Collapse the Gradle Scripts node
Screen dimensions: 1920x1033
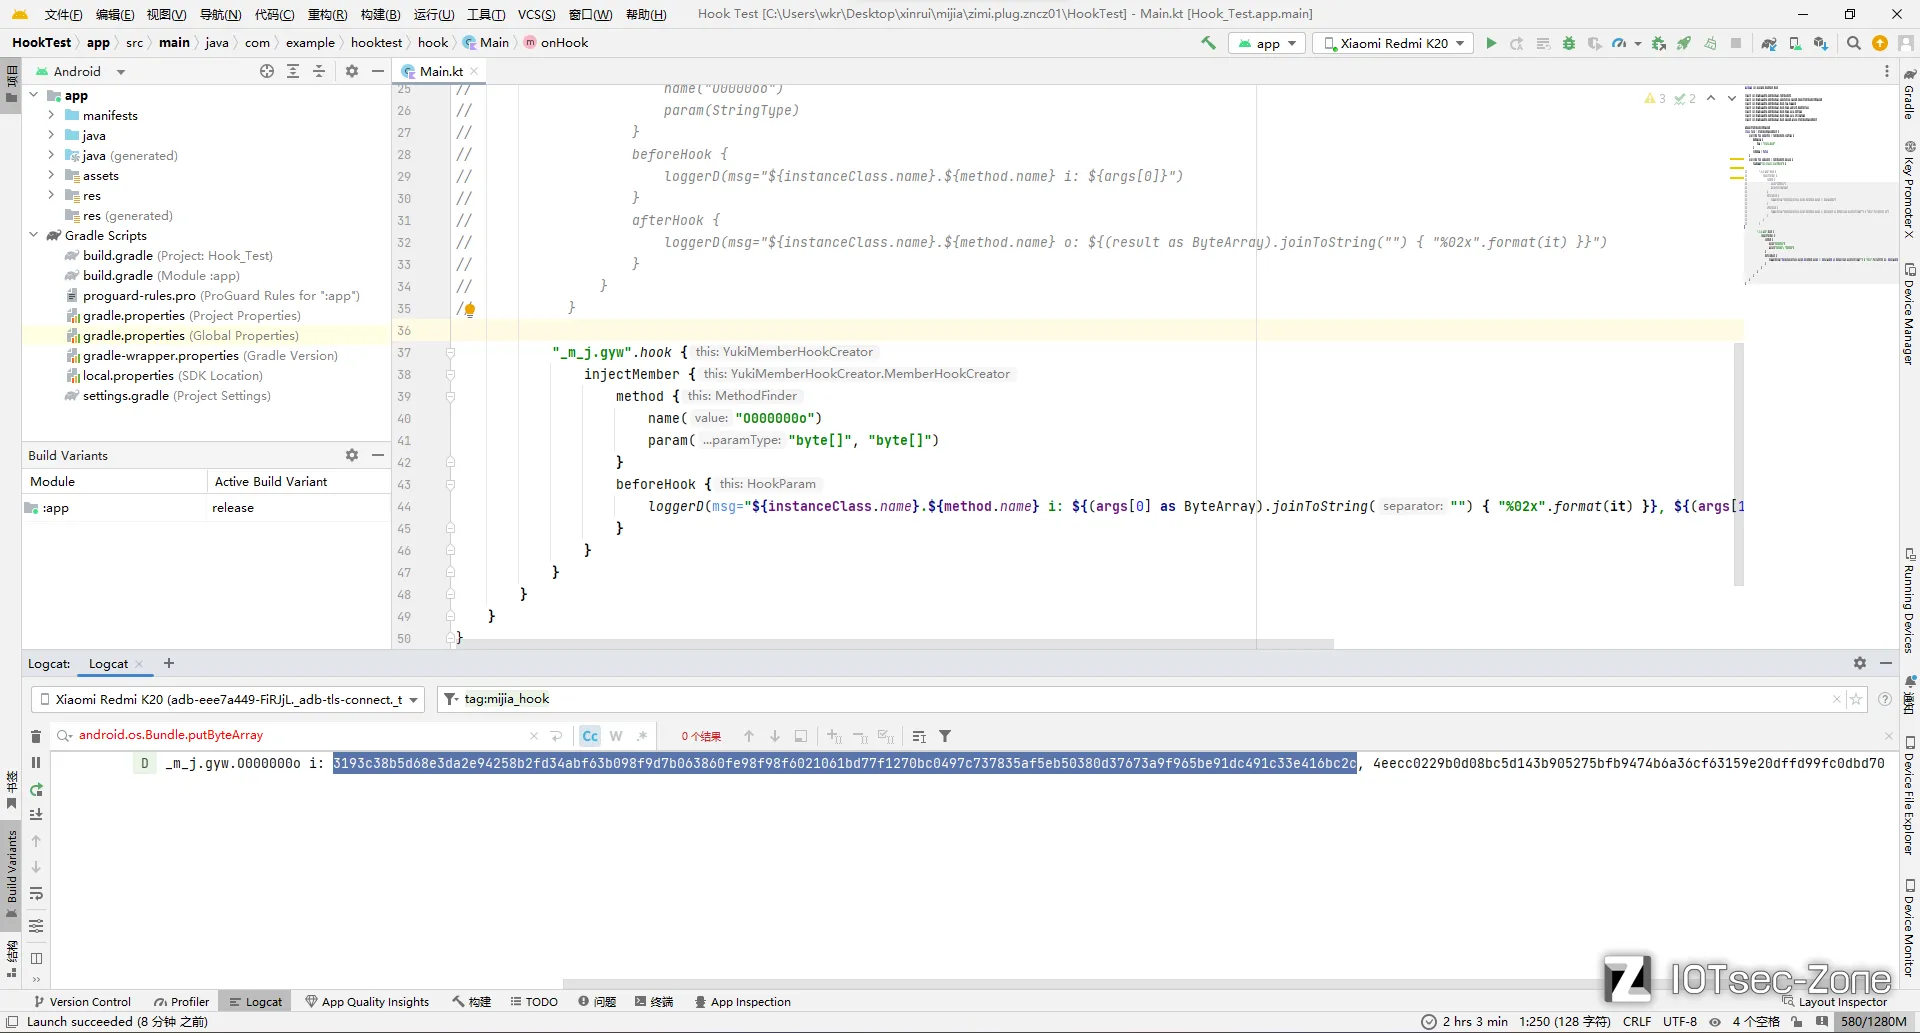[34, 235]
